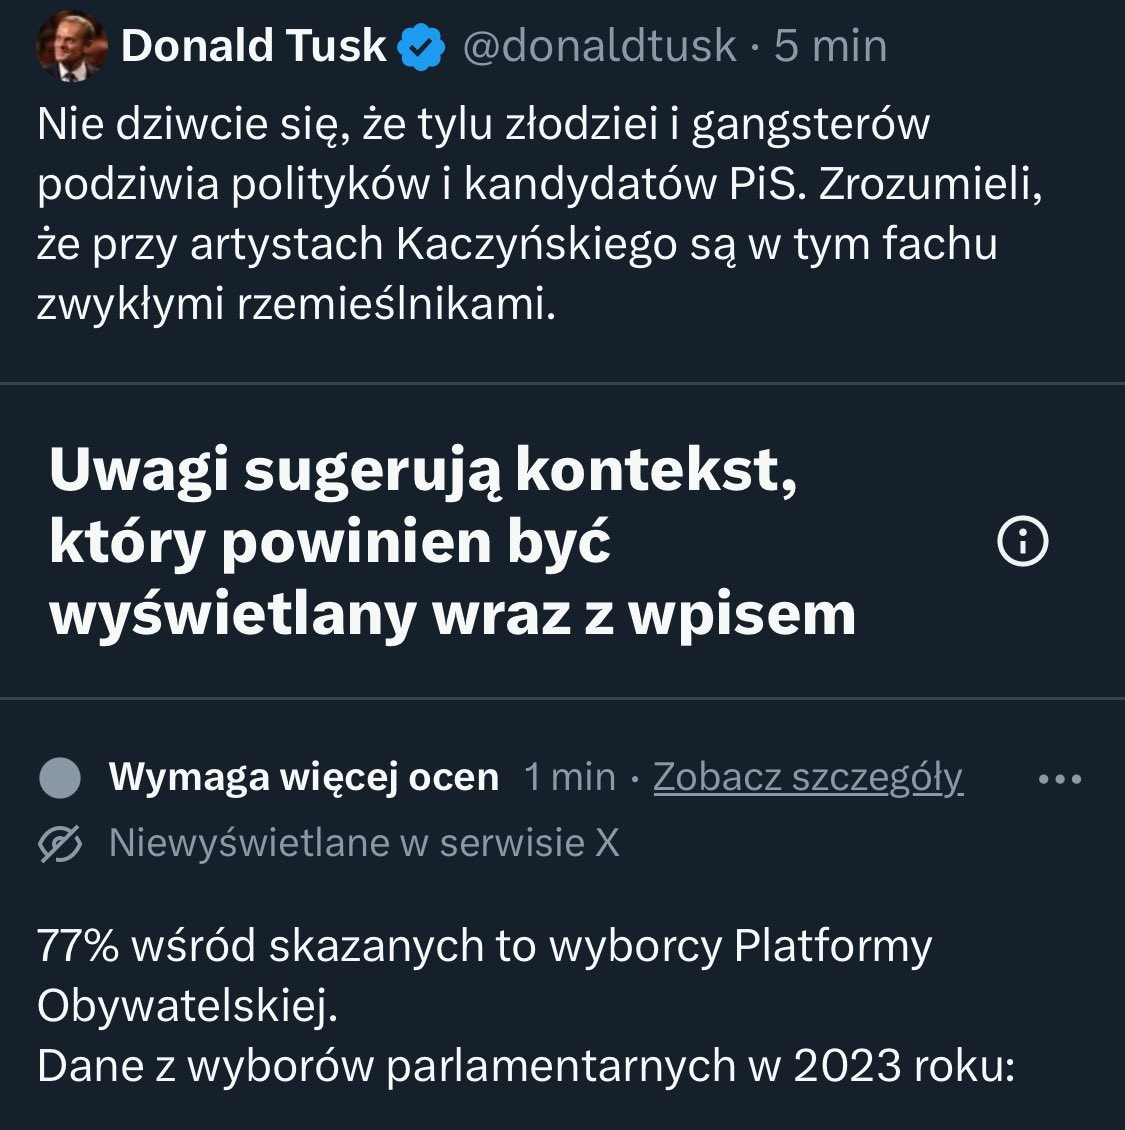1125x1130 pixels.
Task: Open the @donaldtusk handle link
Action: (x=598, y=47)
